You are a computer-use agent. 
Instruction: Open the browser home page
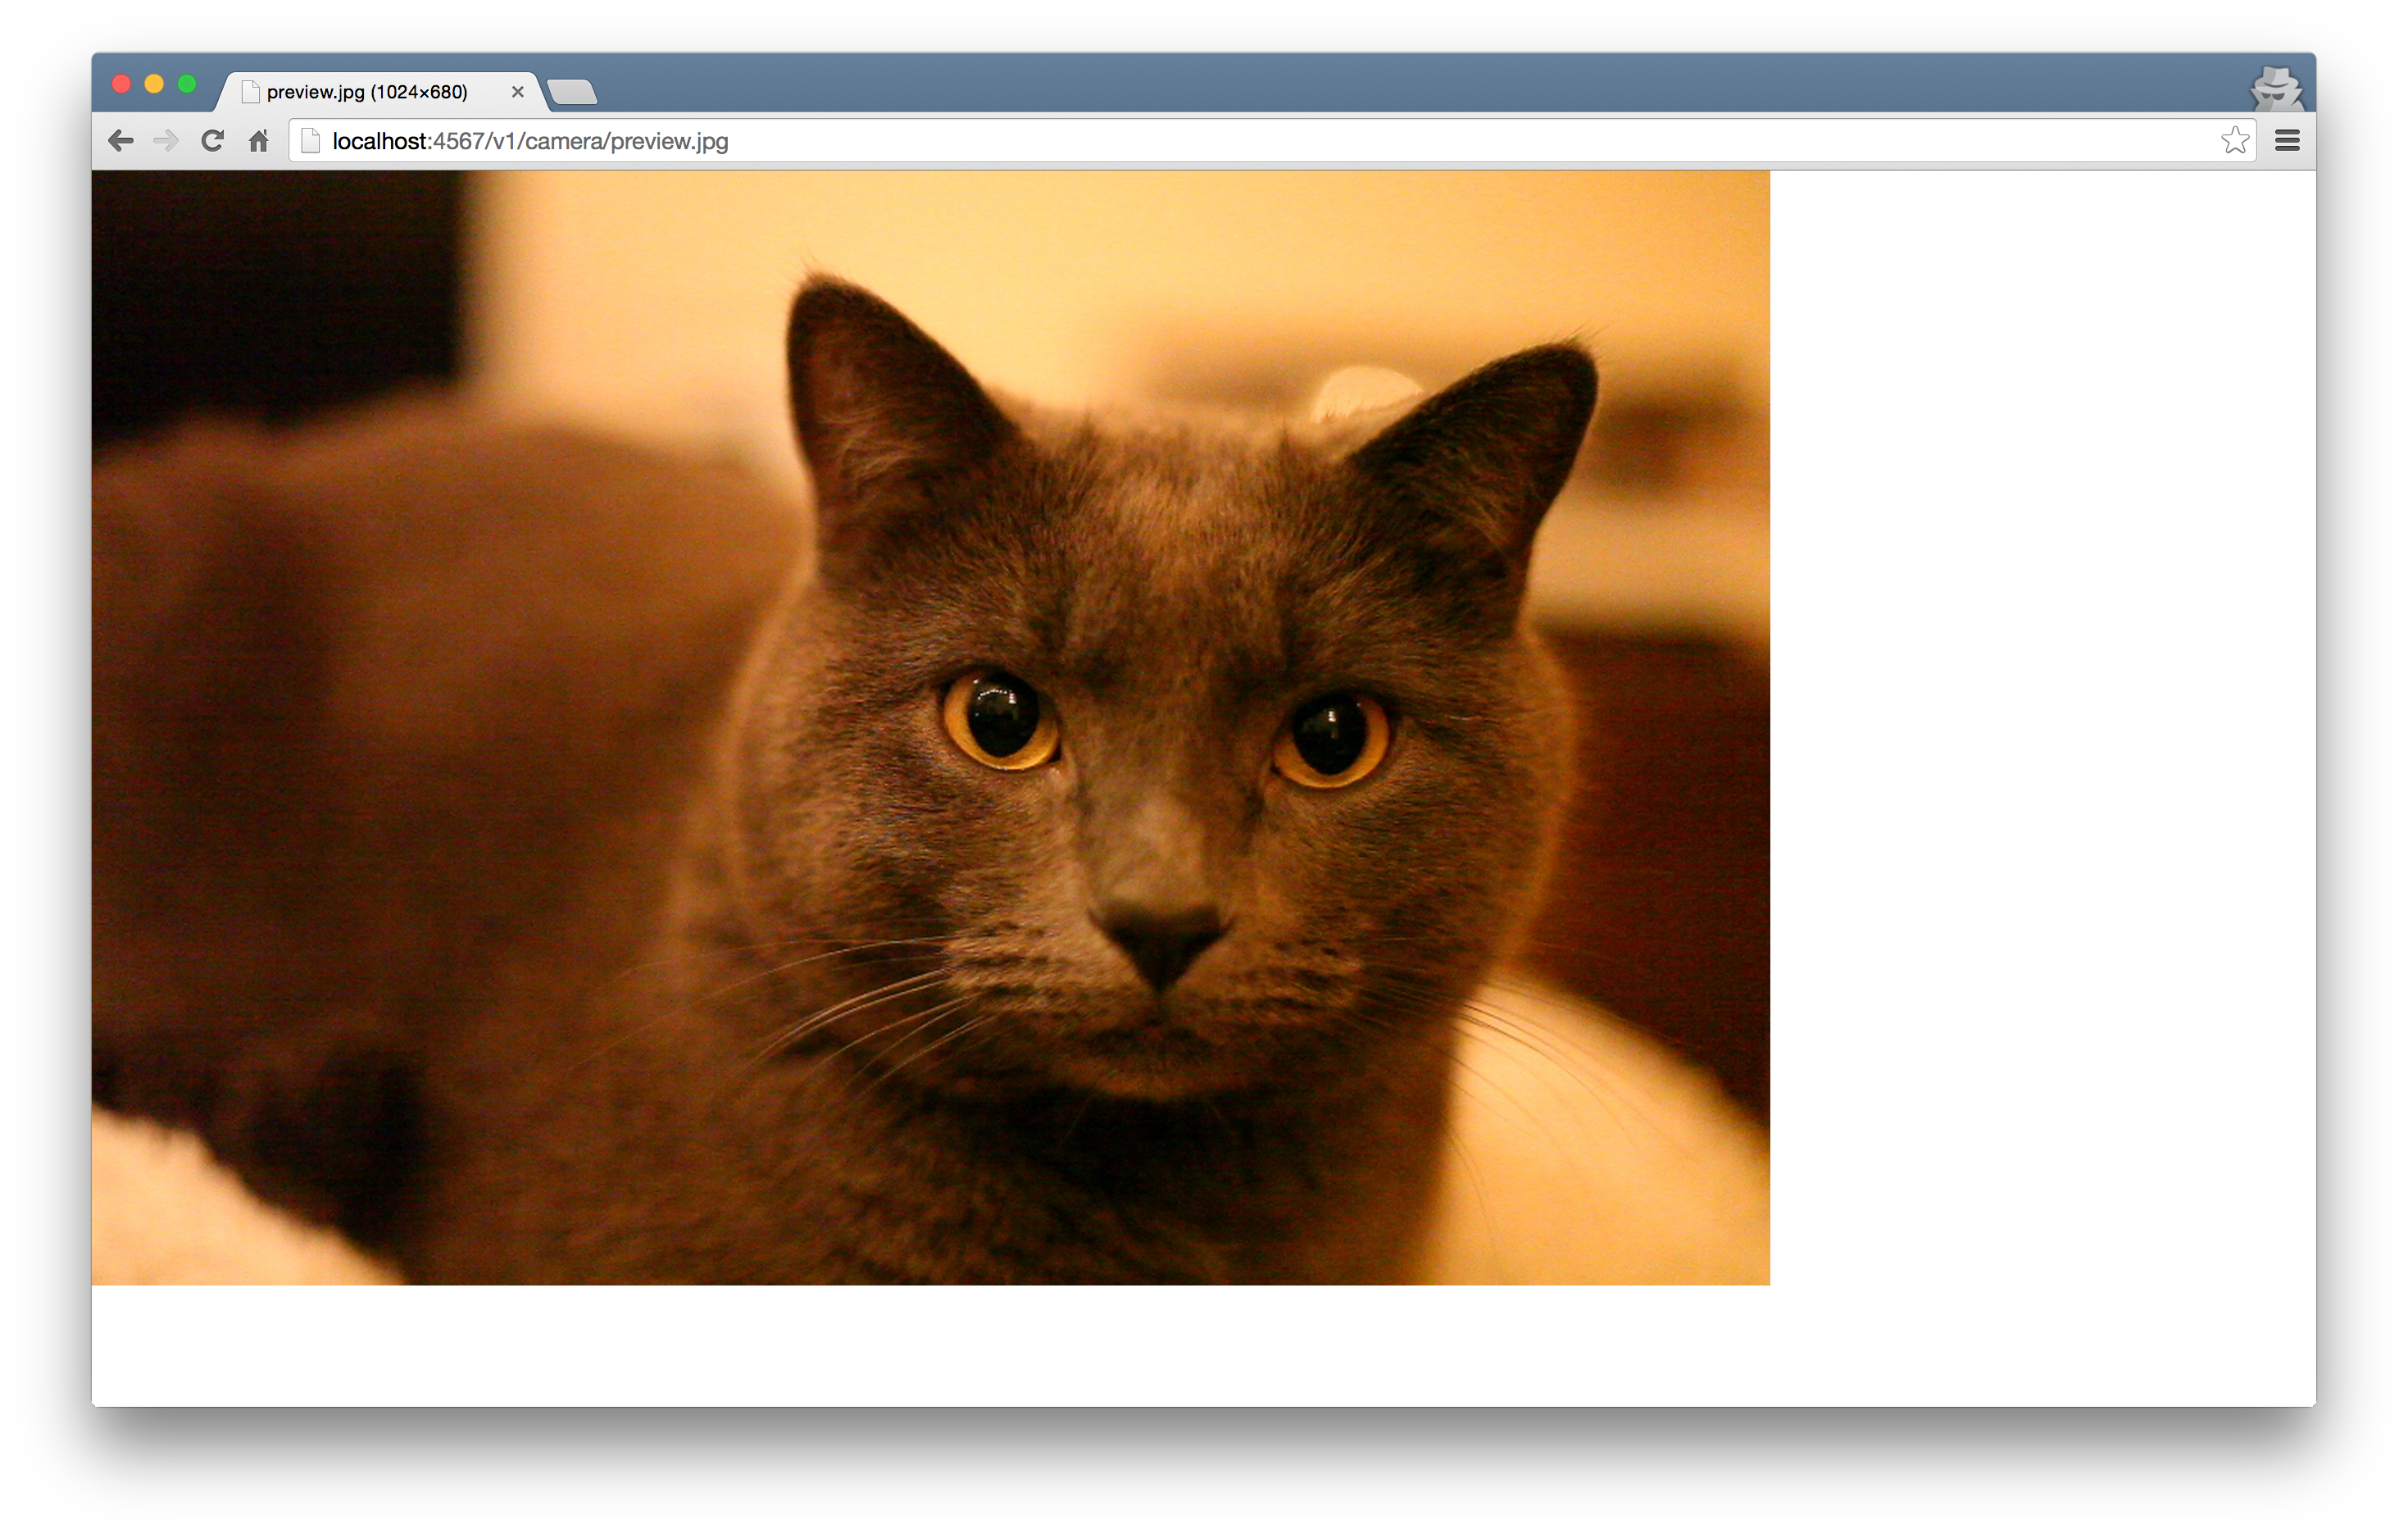pyautogui.click(x=259, y=141)
